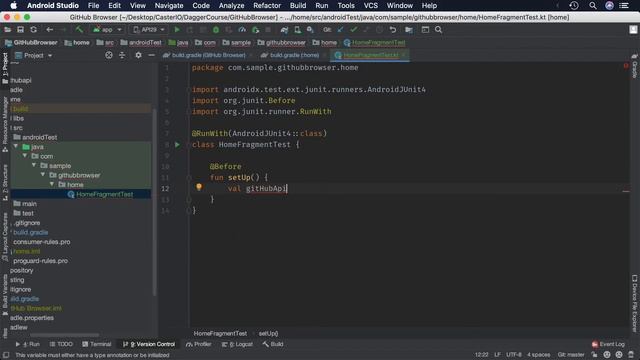Open the TODO tool window
Screen dimensions: 640x360
61,344
